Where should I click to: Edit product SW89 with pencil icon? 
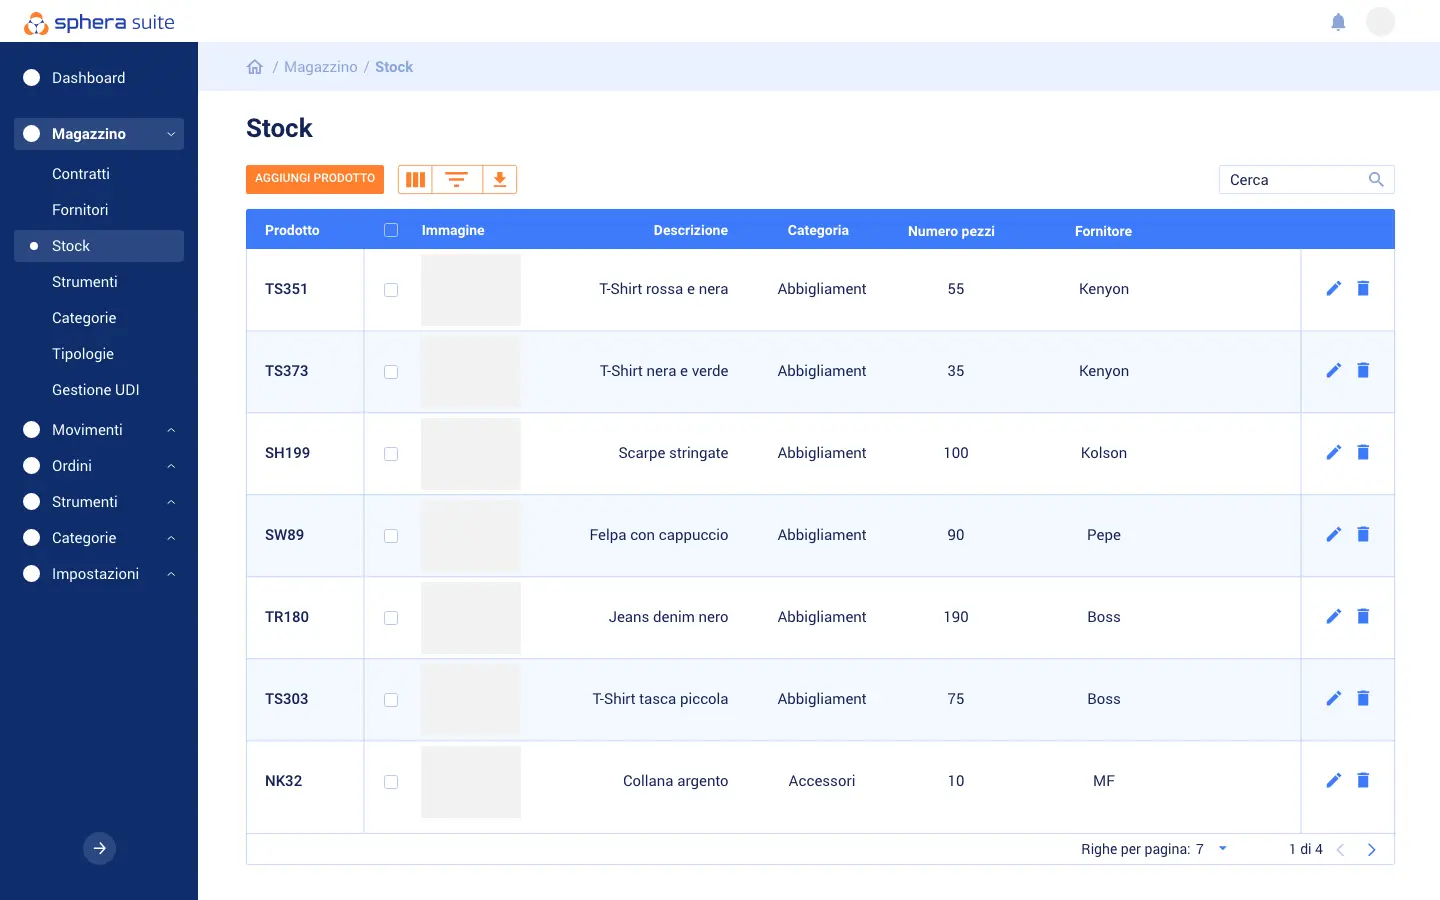1333,535
